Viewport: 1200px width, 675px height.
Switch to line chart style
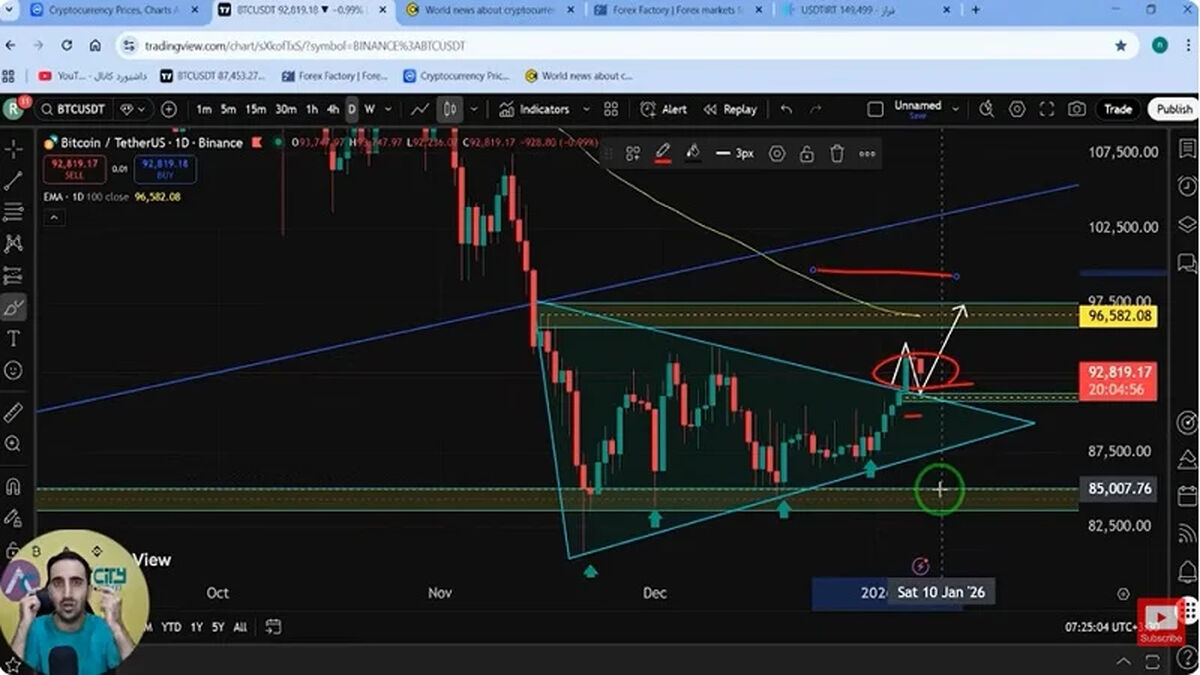(420, 109)
